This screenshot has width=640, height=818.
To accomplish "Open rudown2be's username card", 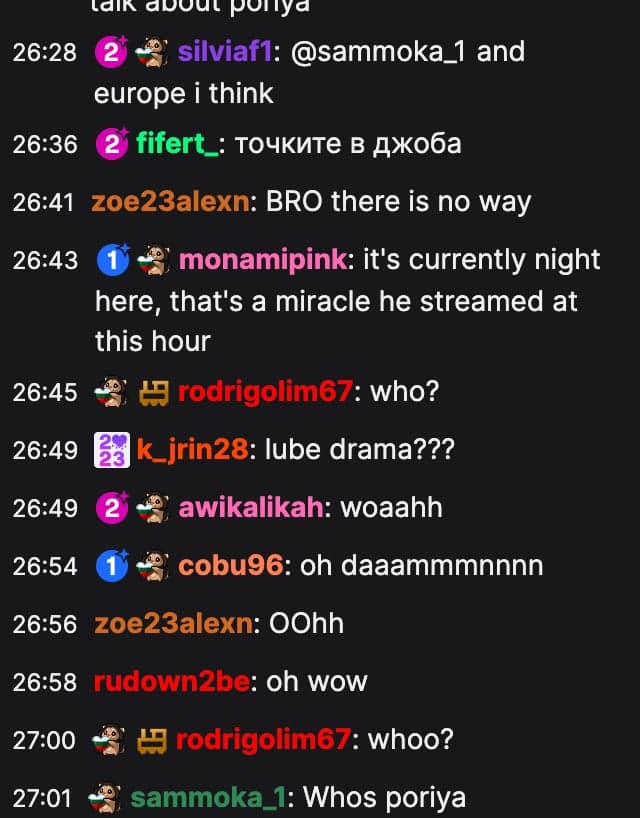I will [x=172, y=682].
